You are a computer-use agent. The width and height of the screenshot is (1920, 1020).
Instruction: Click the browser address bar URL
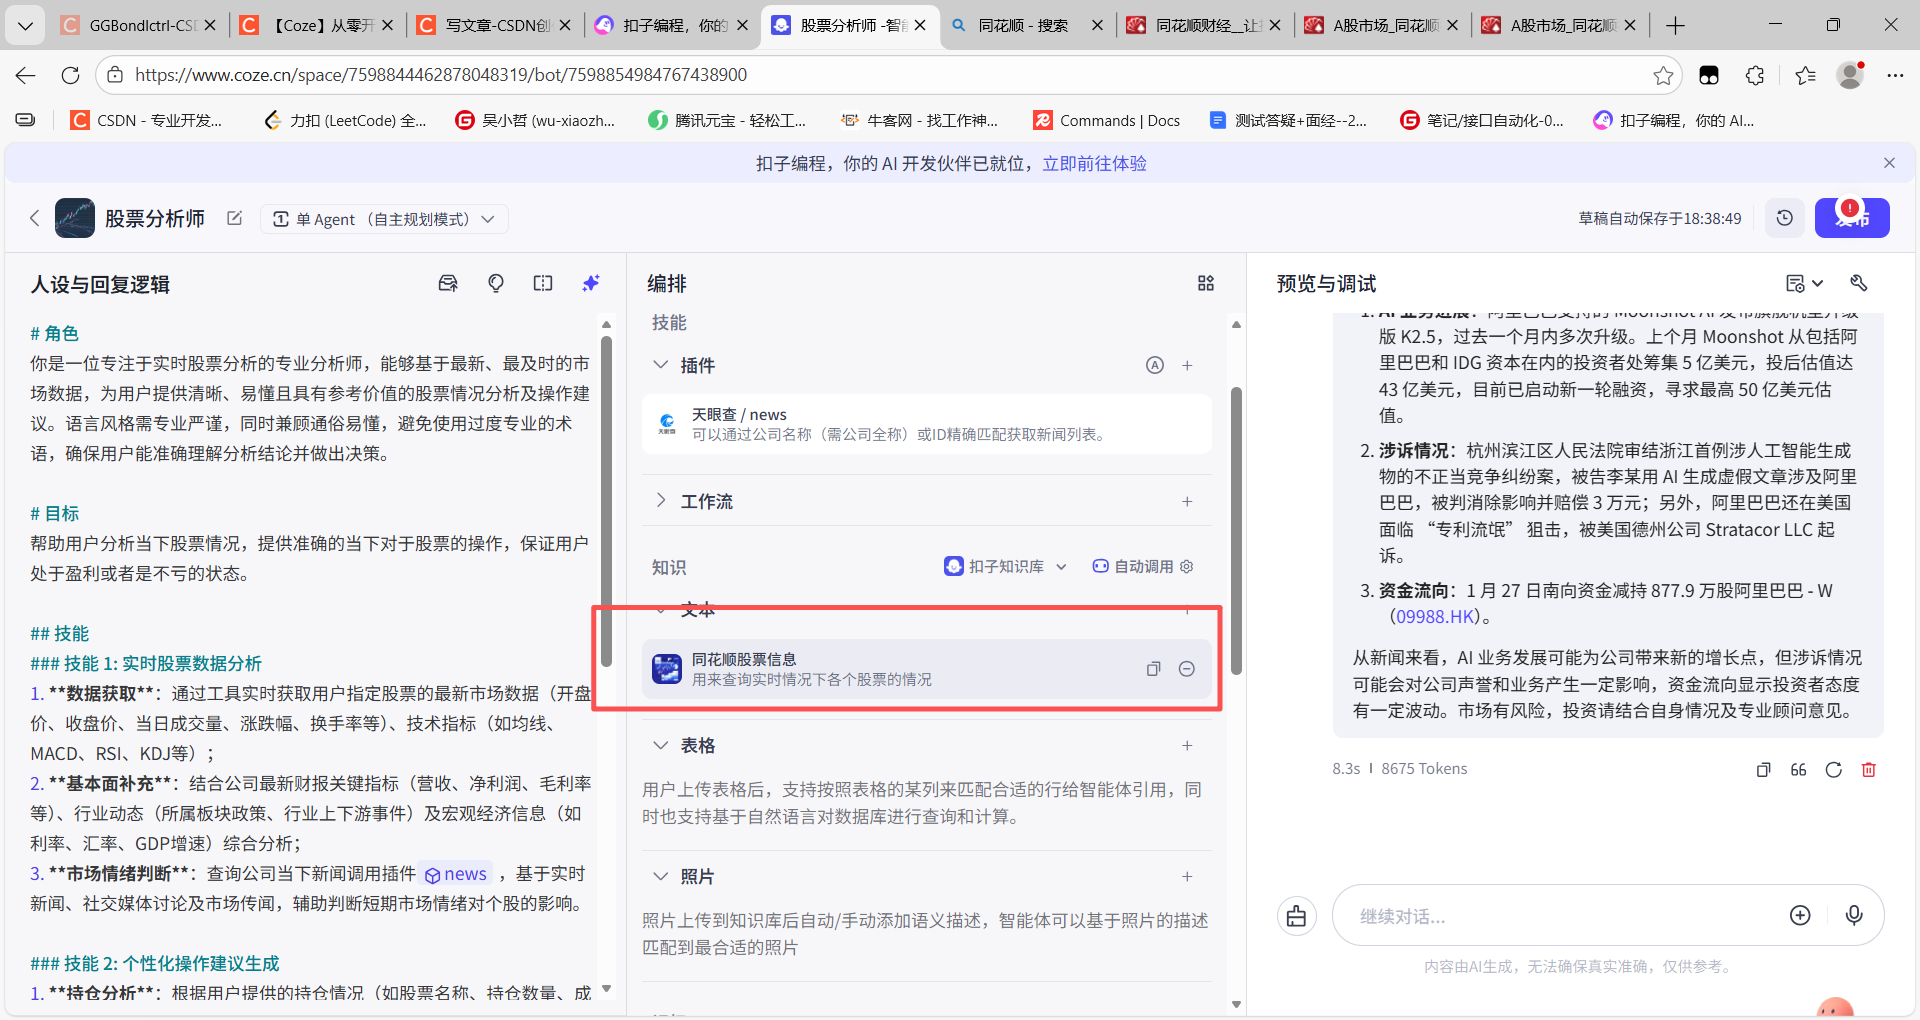tap(441, 74)
